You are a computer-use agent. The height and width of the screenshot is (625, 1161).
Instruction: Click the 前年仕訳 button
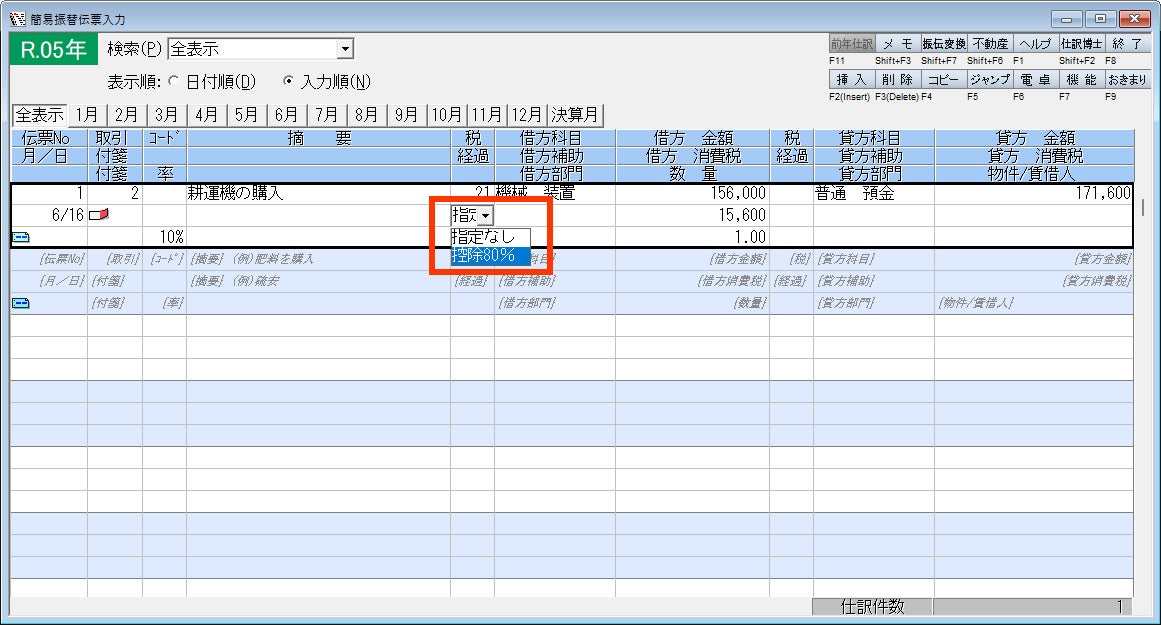pyautogui.click(x=851, y=44)
